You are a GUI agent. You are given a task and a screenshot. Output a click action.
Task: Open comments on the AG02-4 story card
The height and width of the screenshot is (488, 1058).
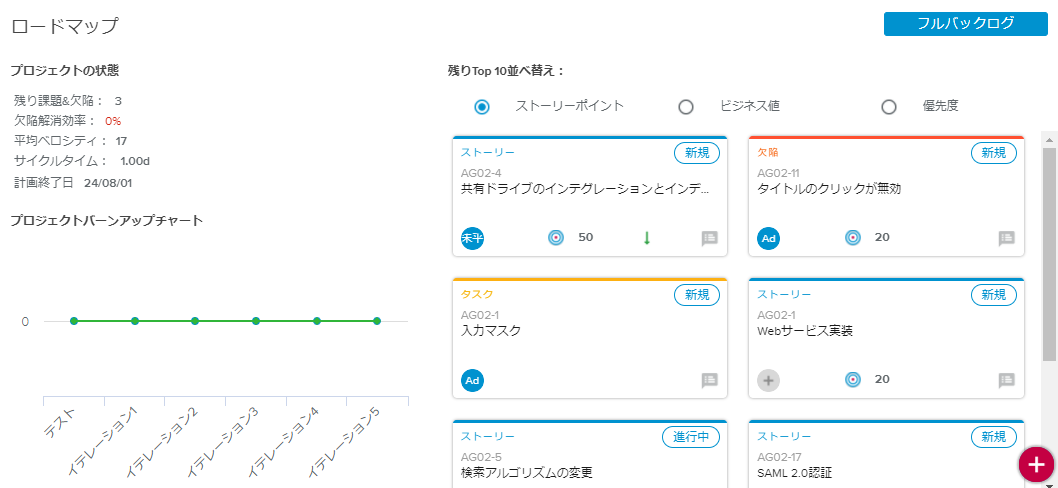710,238
